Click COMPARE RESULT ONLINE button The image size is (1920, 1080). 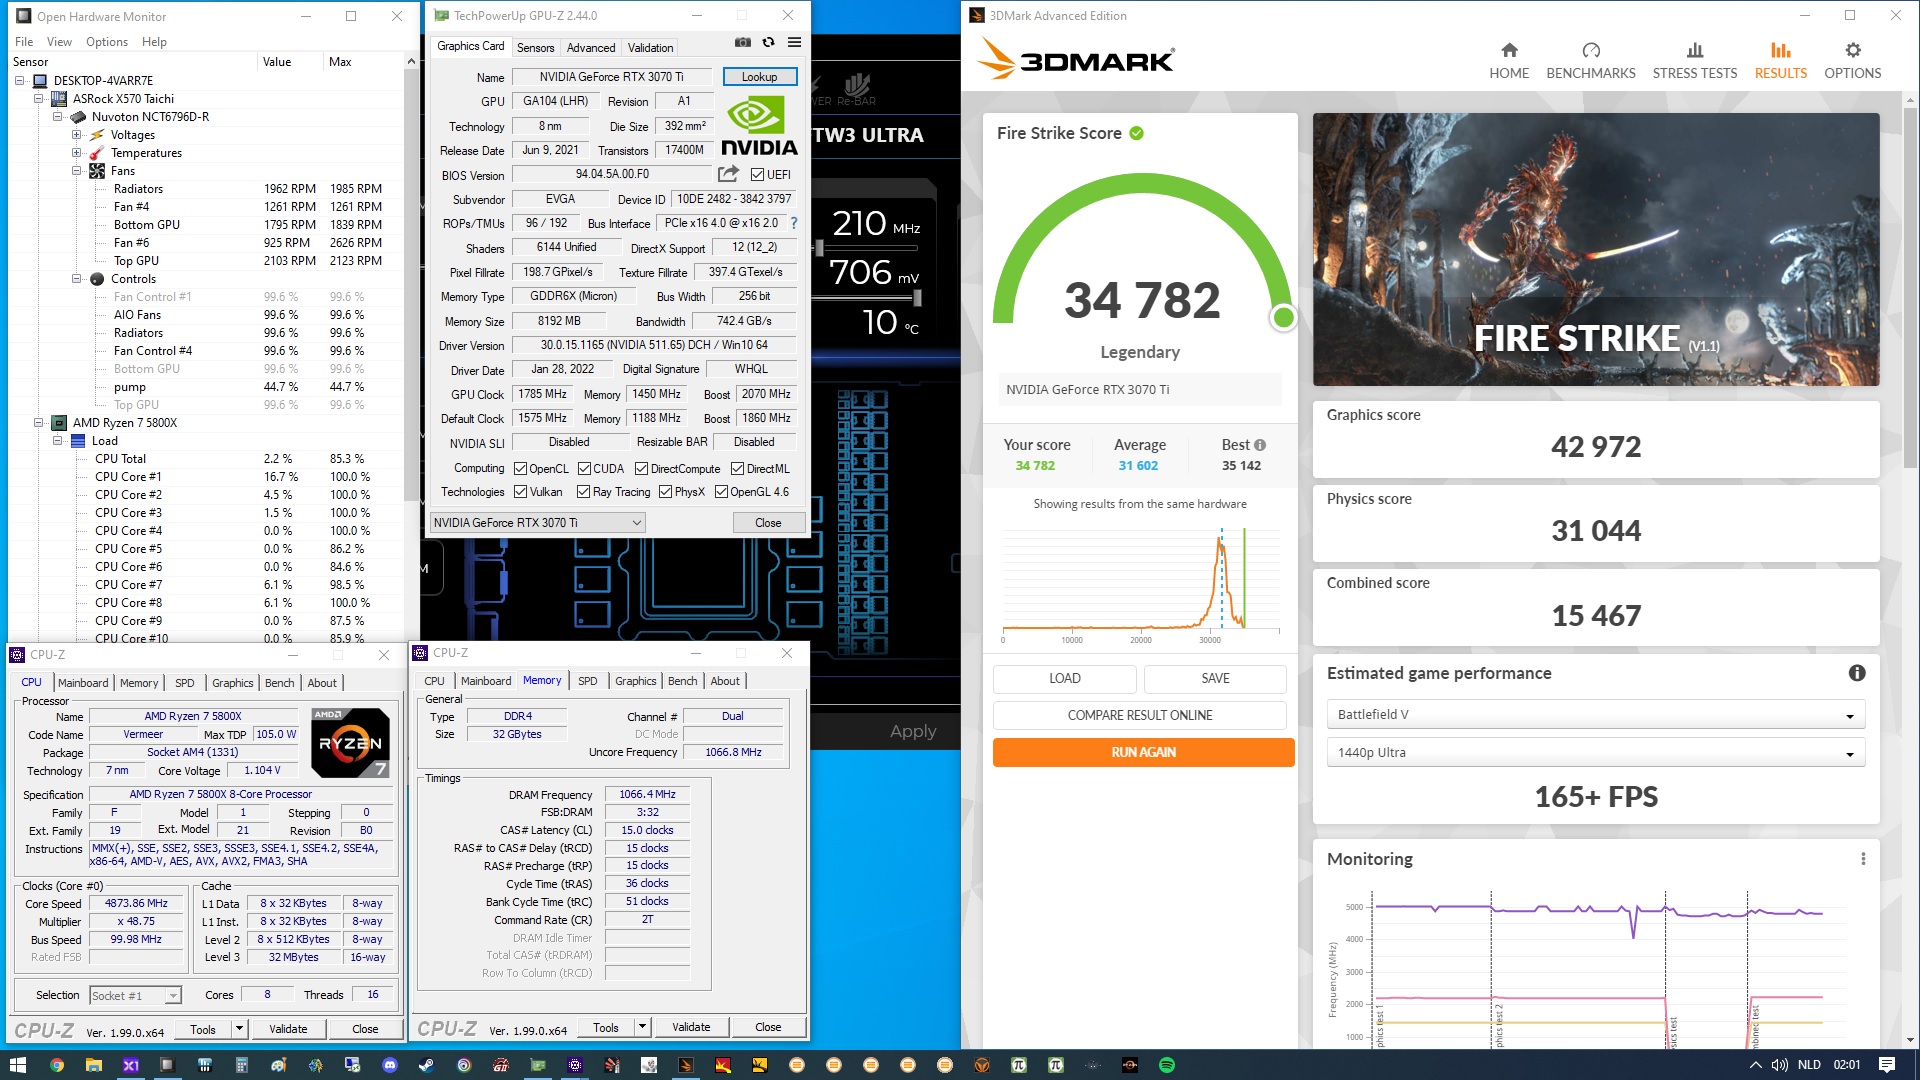(1140, 715)
